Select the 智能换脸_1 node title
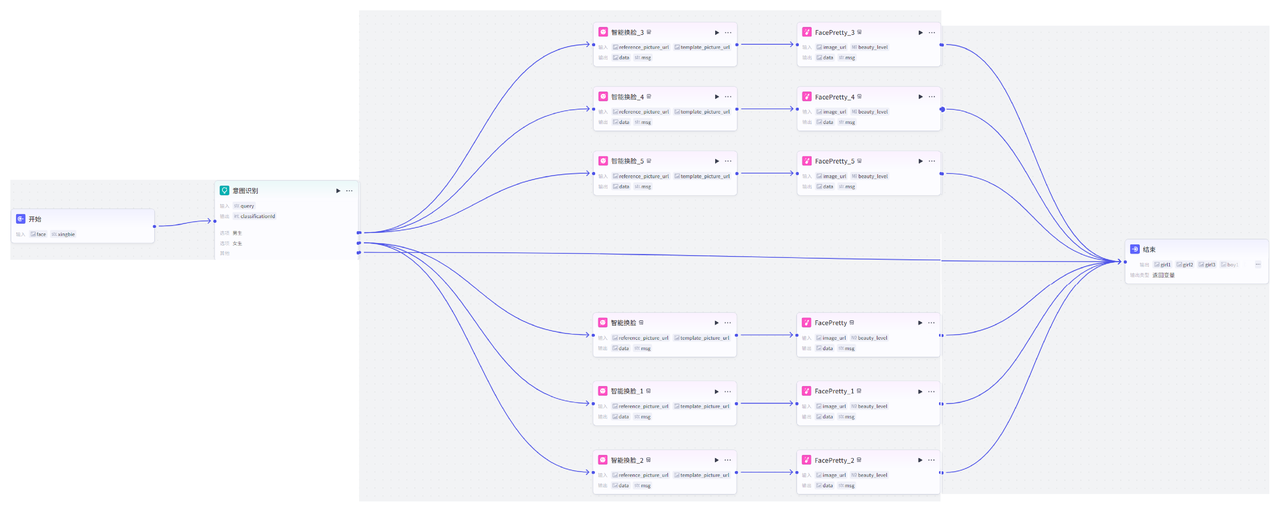Screen dimensions: 1280x512 627,391
